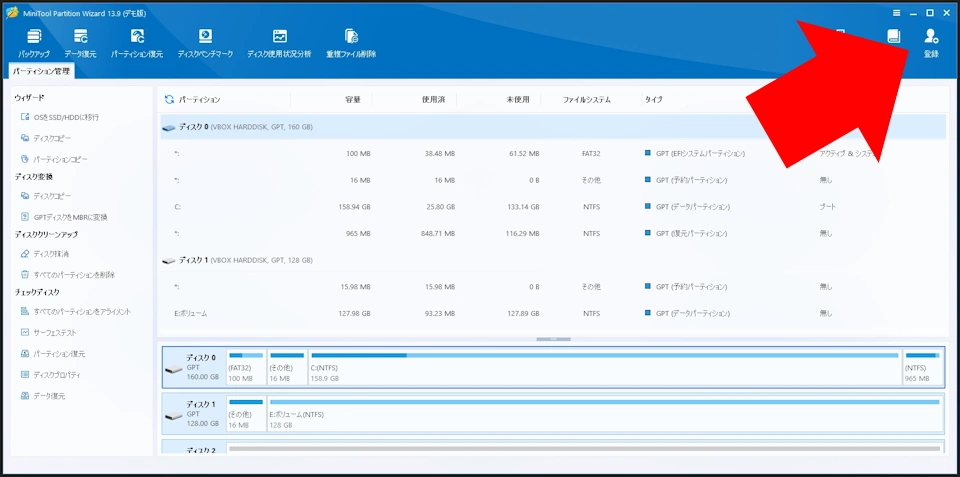Open ディスクコピー under the ウィザード section
This screenshot has width=960, height=477.
46,138
